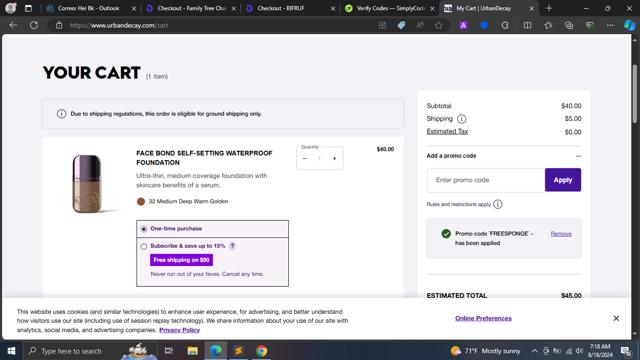640x360 pixels.
Task: Open notification center icon
Action: 626,351
